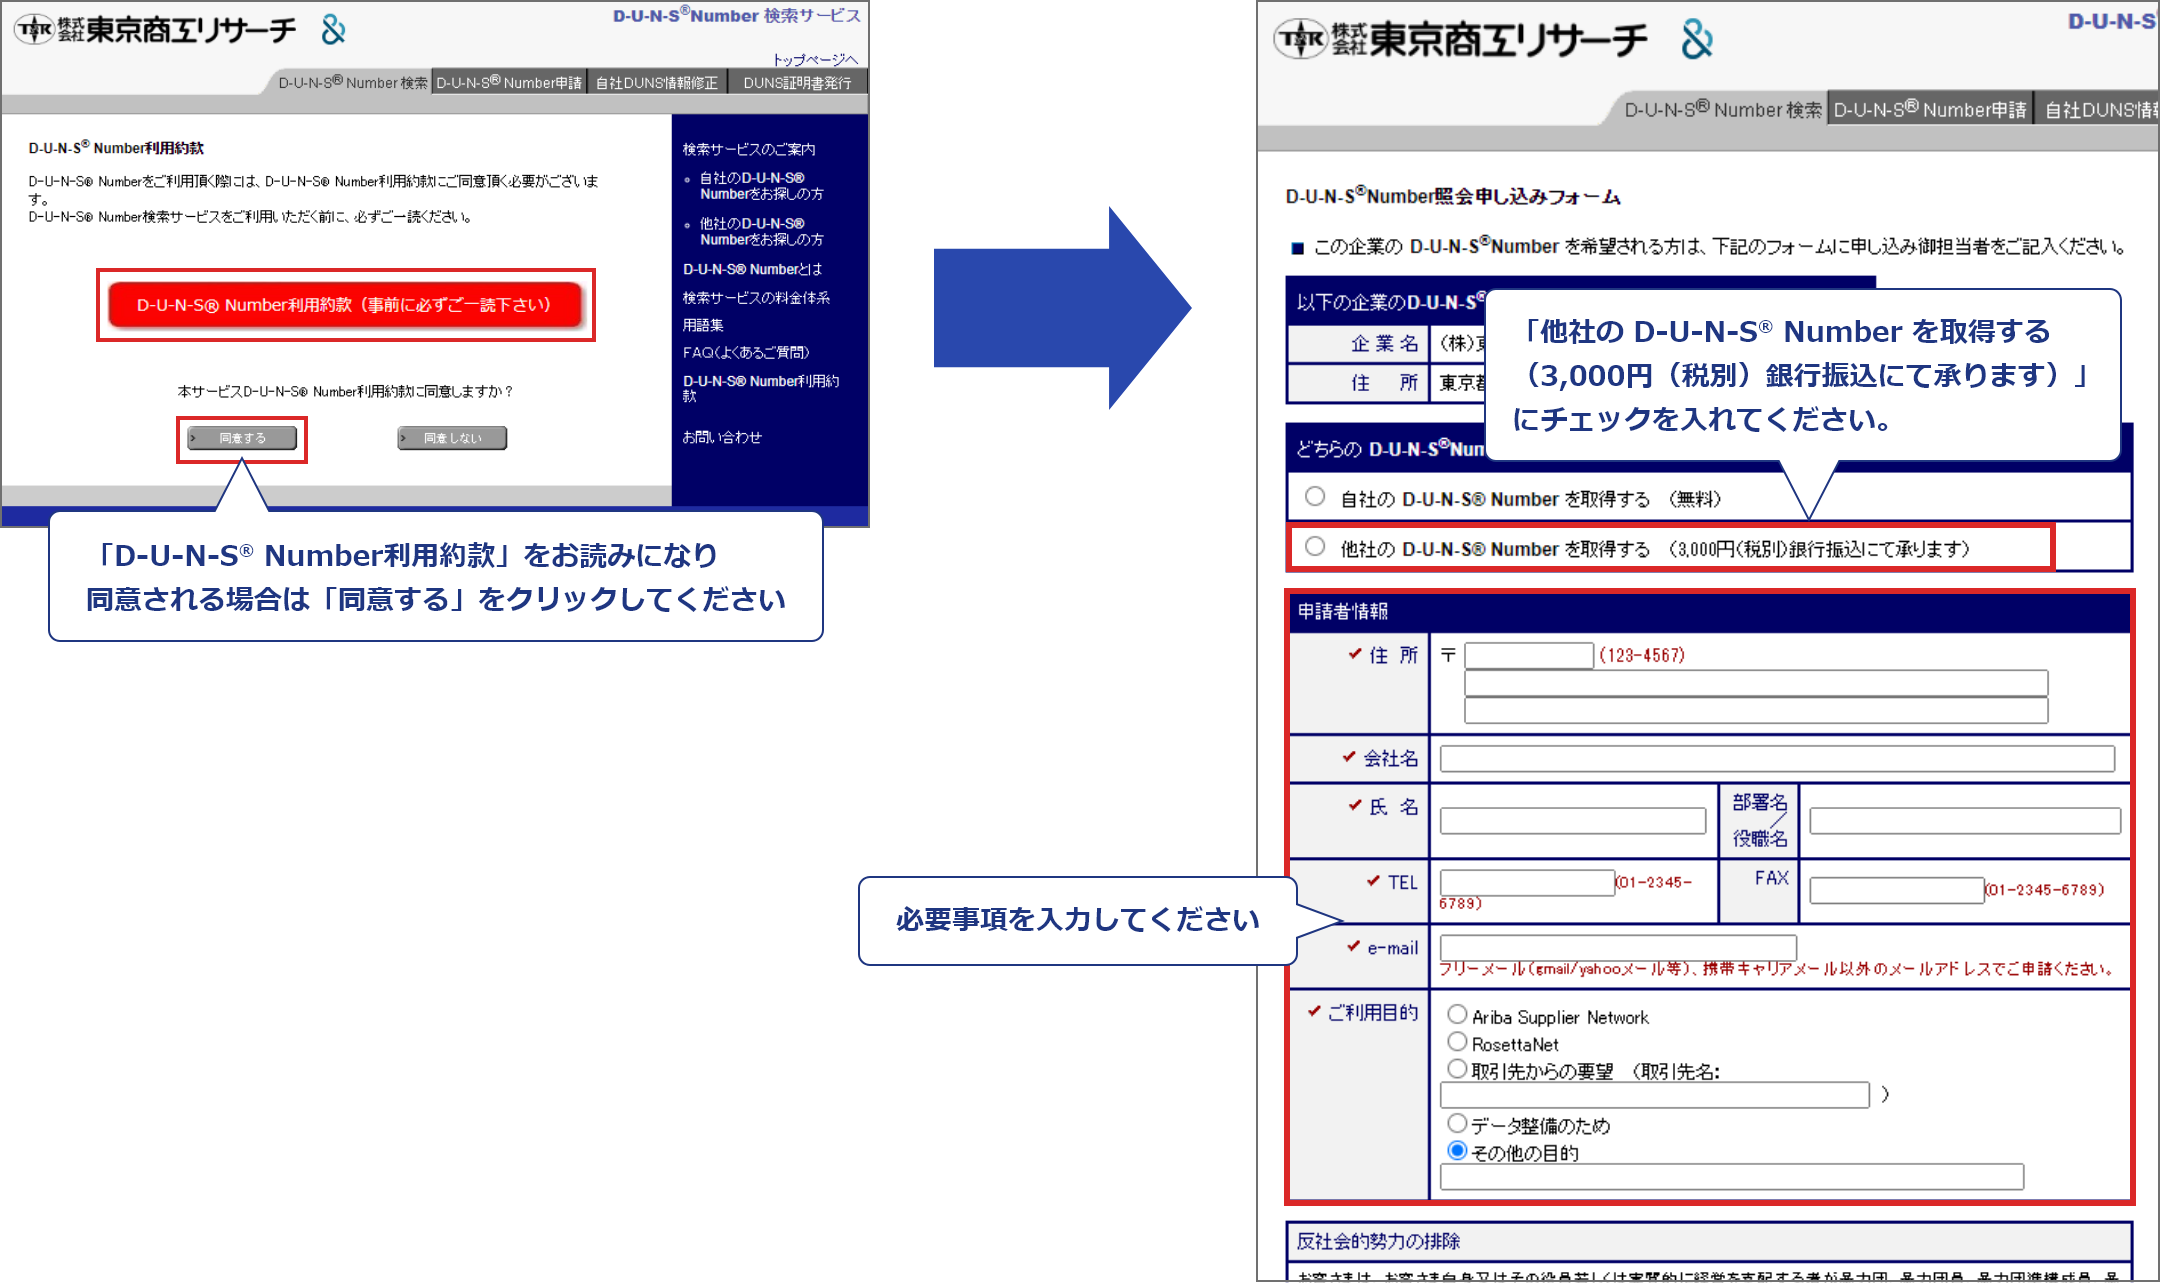Open sidebar link D-U-N-S Number利用約款
Viewport: 2160px width, 1283px height.
coord(761,388)
